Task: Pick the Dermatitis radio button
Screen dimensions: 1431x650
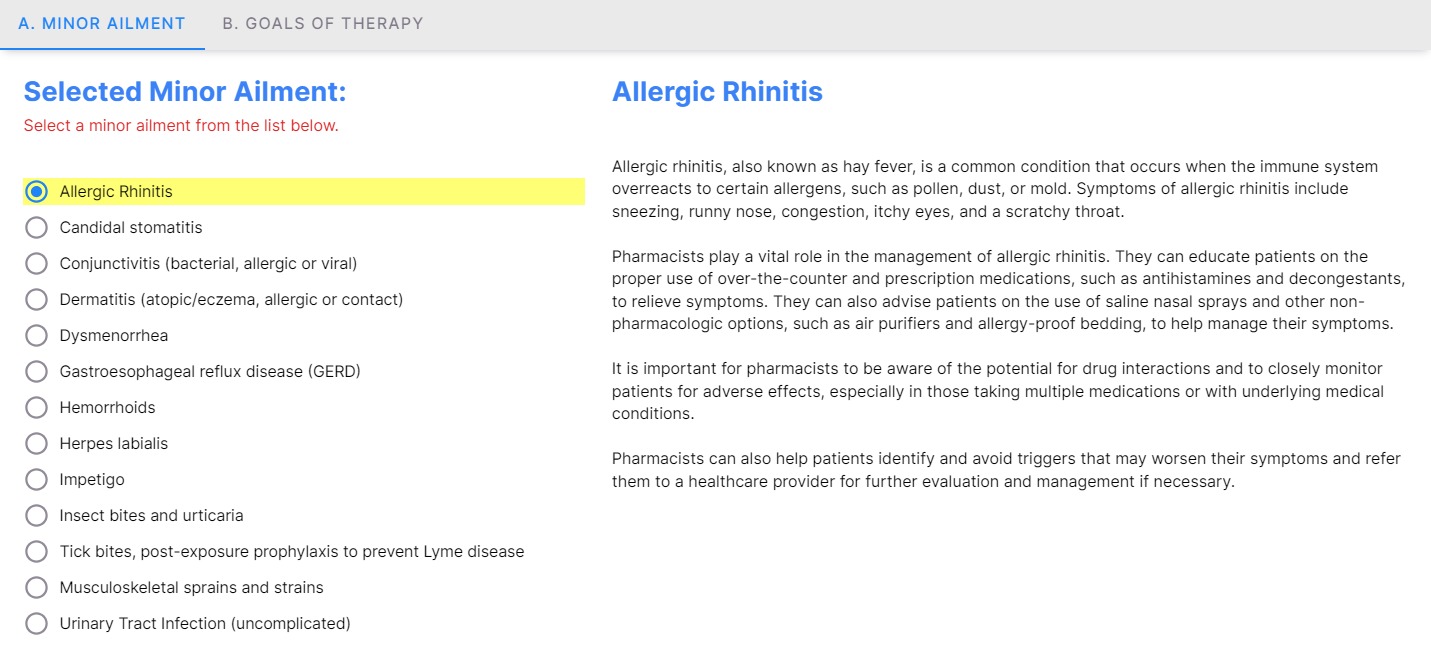Action: (37, 299)
